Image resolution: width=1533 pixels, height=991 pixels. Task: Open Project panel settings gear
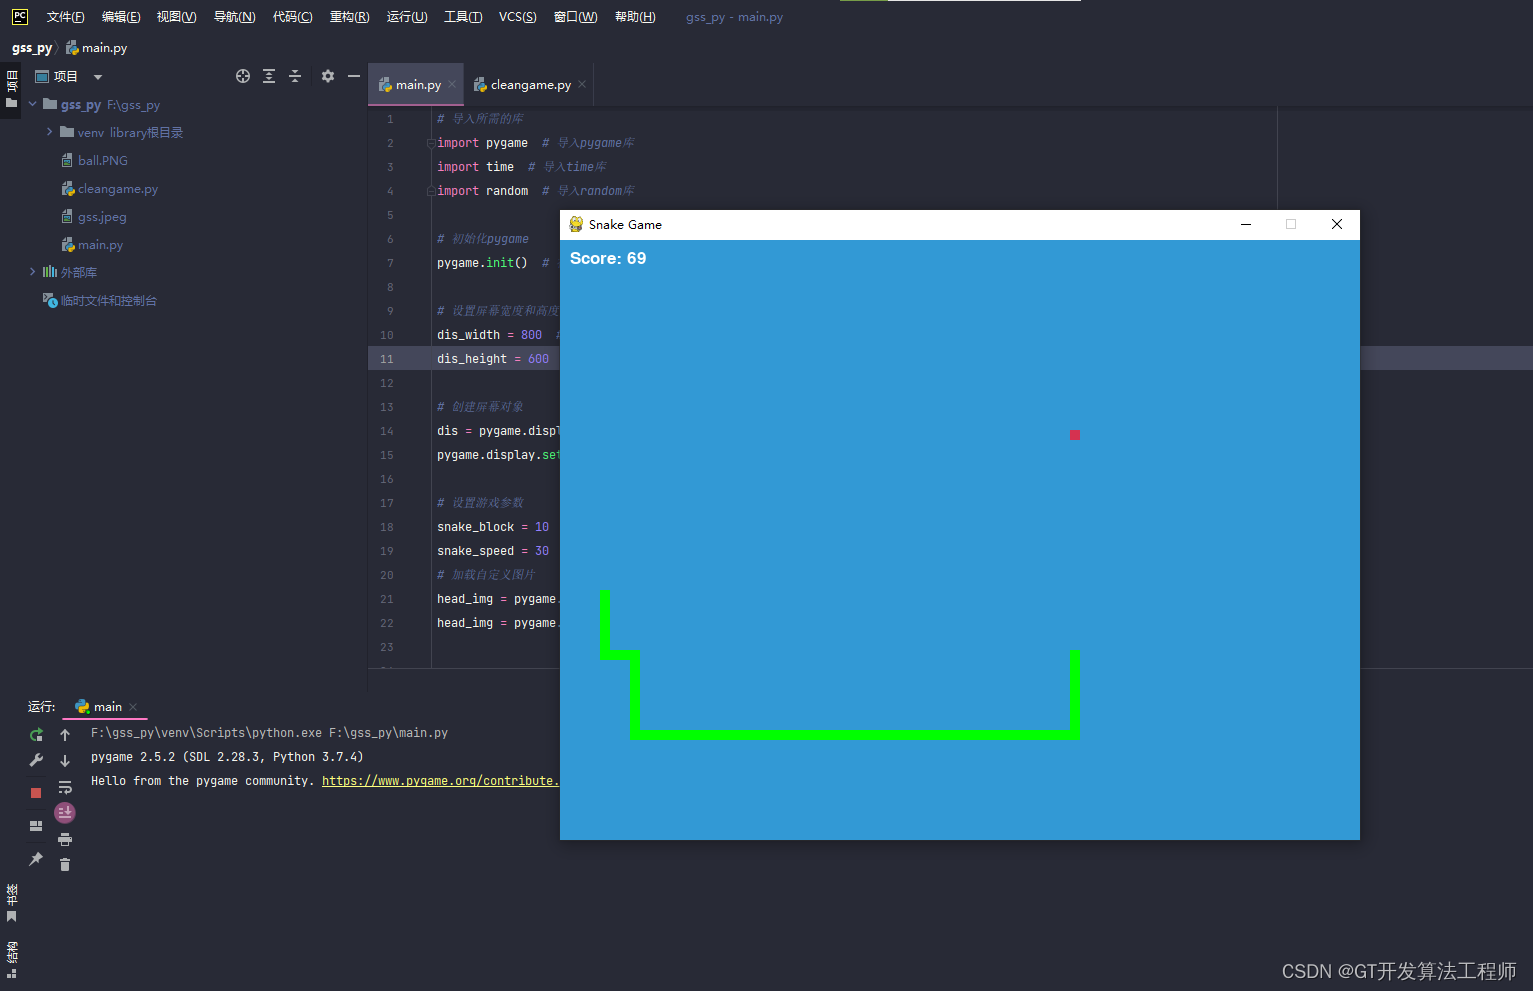pos(328,76)
